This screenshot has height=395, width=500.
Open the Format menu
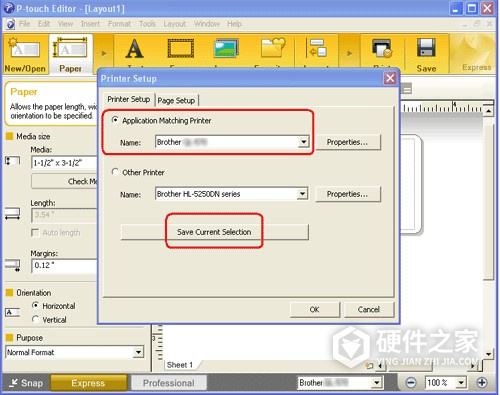[119, 24]
